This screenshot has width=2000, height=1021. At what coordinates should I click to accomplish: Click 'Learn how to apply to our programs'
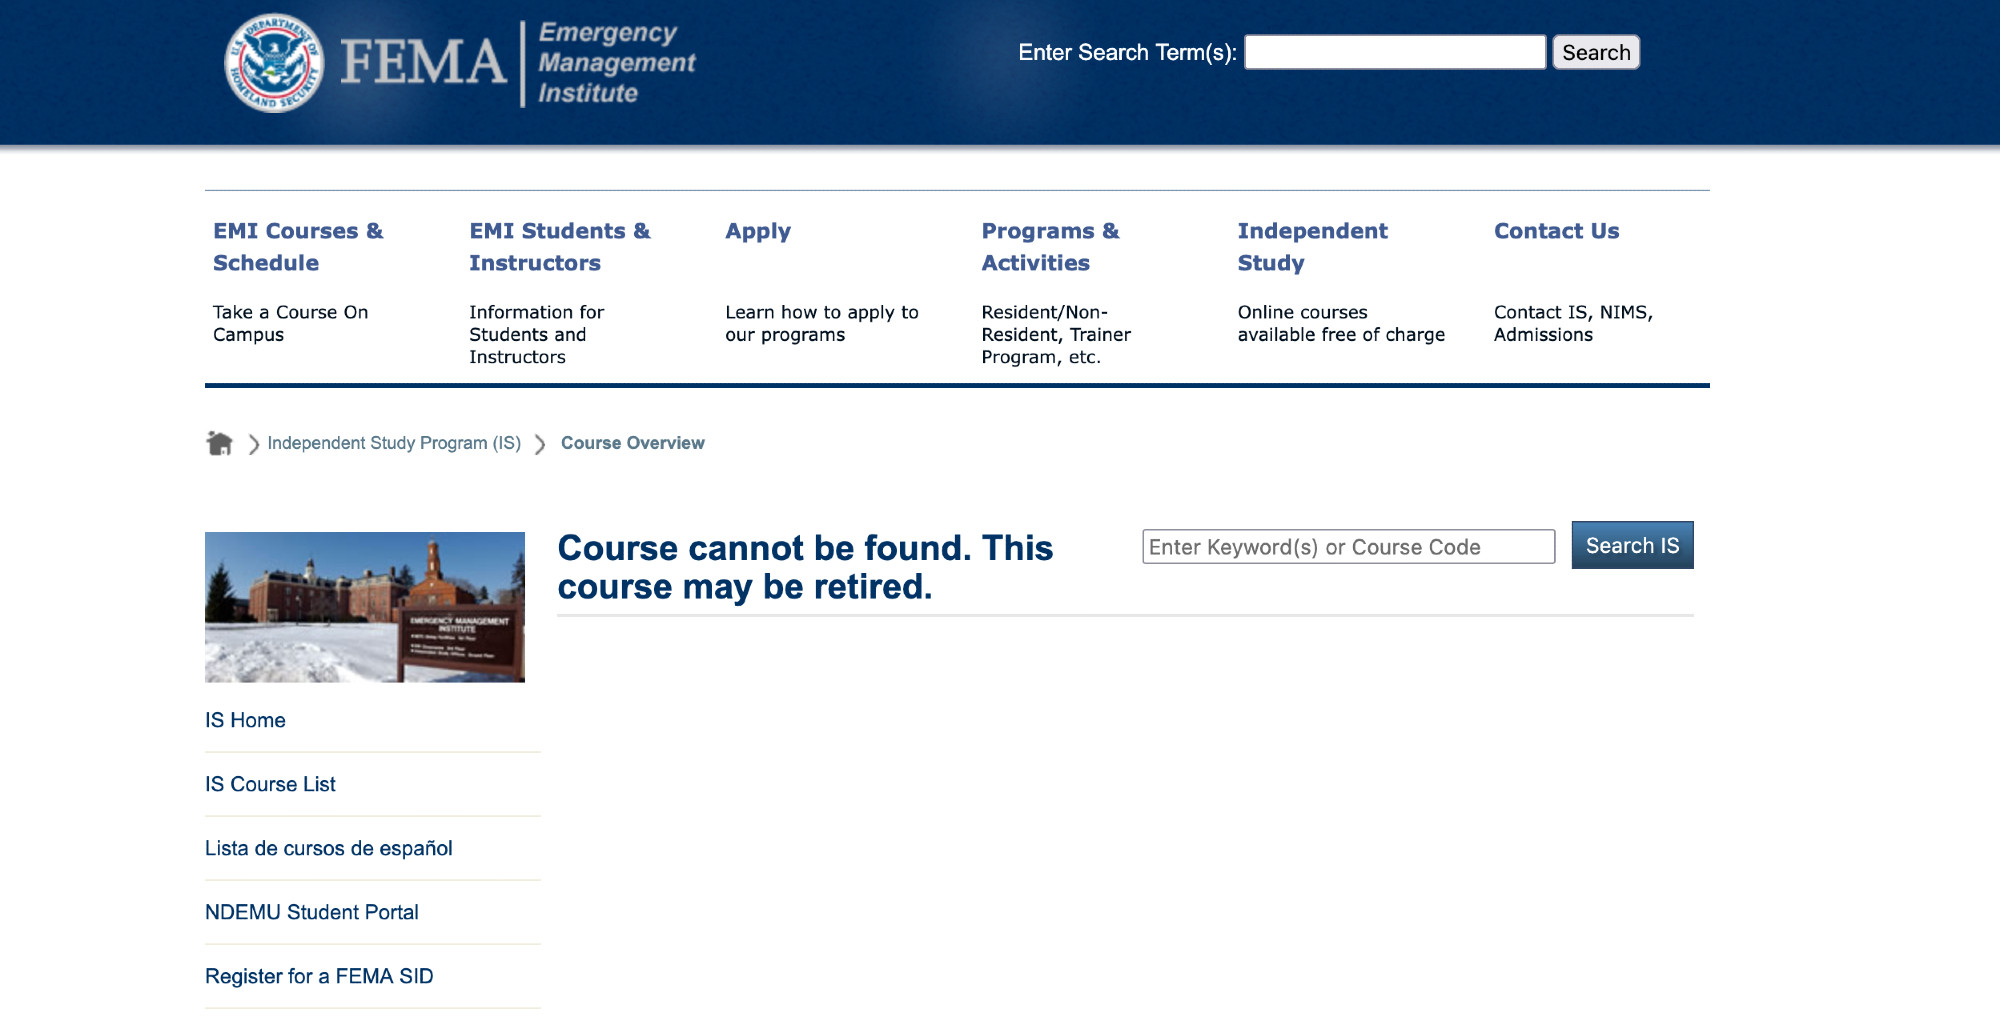tap(821, 323)
